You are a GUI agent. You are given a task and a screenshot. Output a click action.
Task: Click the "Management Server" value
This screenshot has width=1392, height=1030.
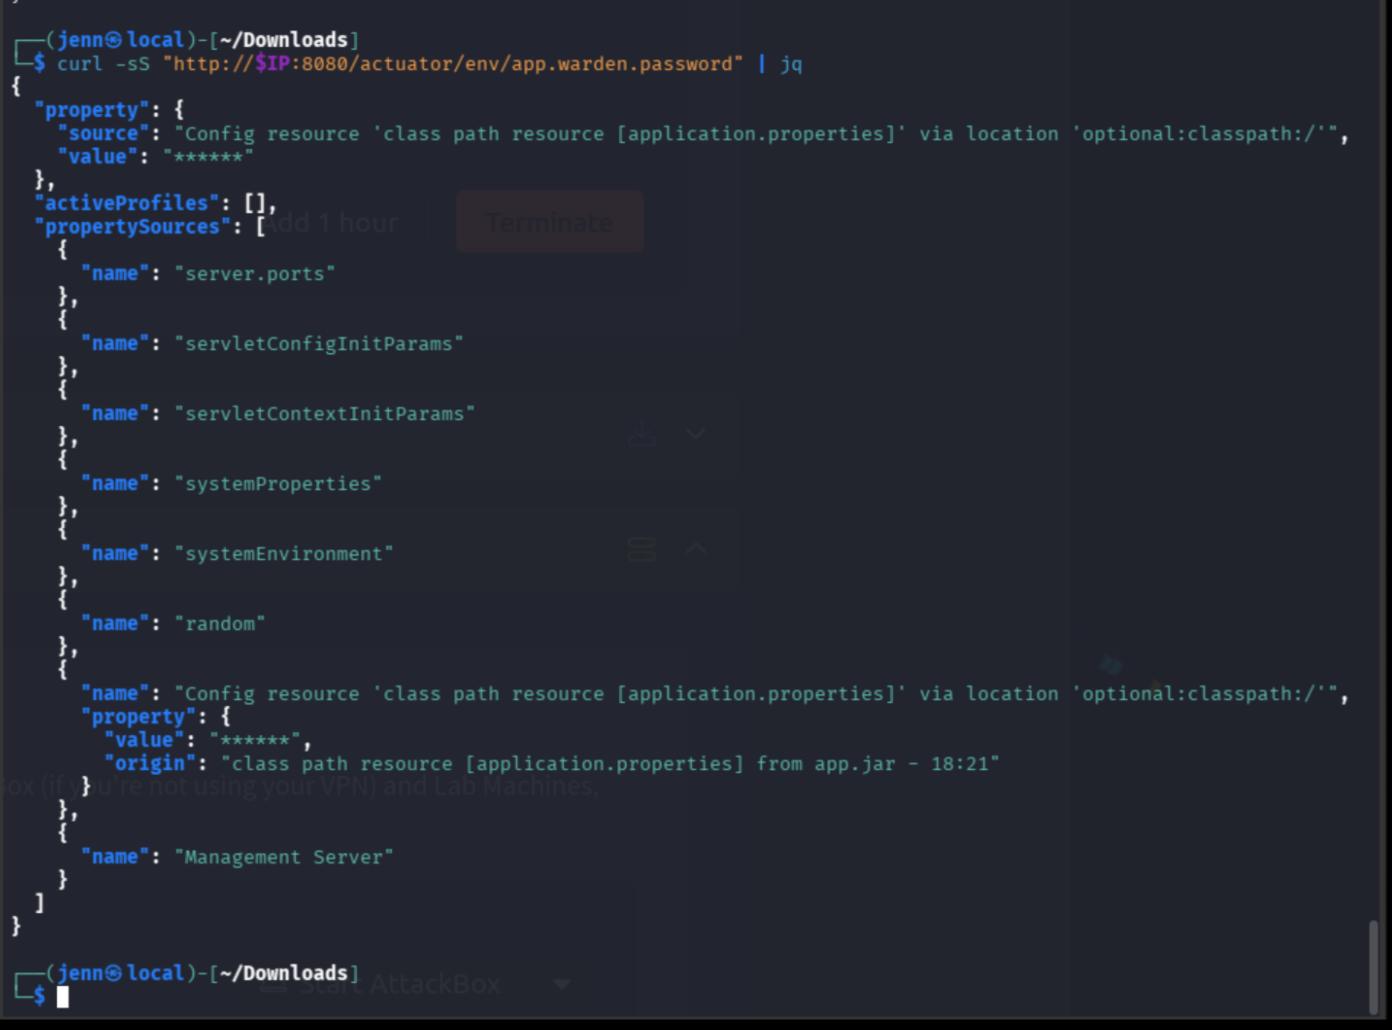[x=284, y=856]
